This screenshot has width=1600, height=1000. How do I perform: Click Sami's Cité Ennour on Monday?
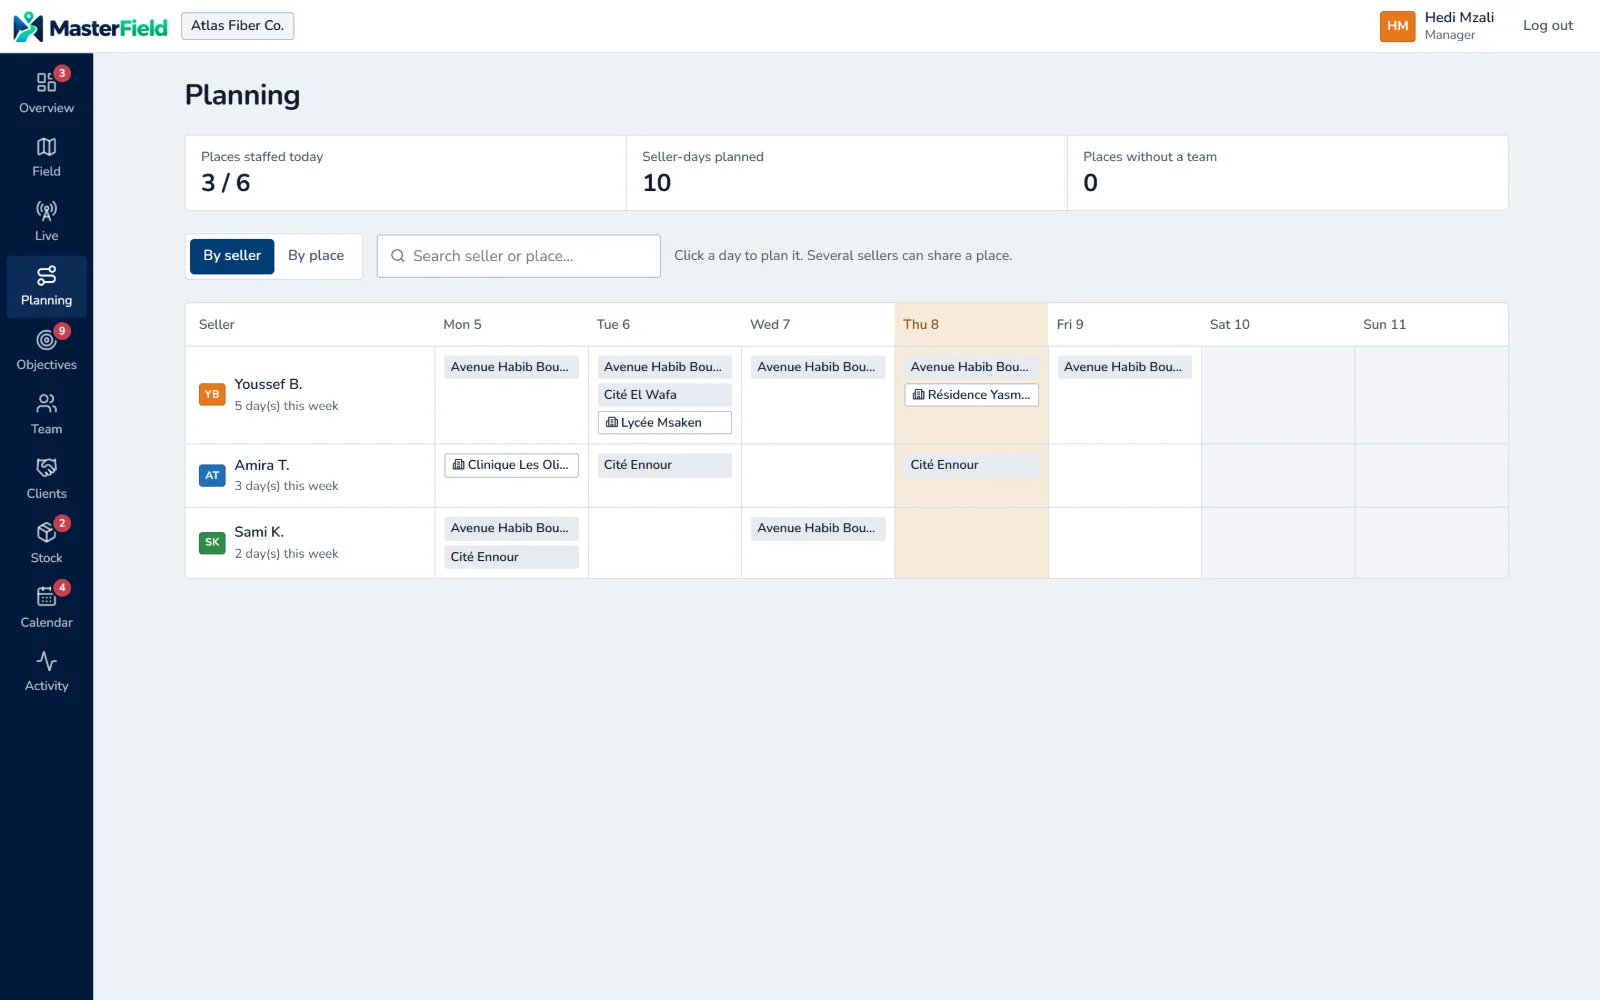511,557
